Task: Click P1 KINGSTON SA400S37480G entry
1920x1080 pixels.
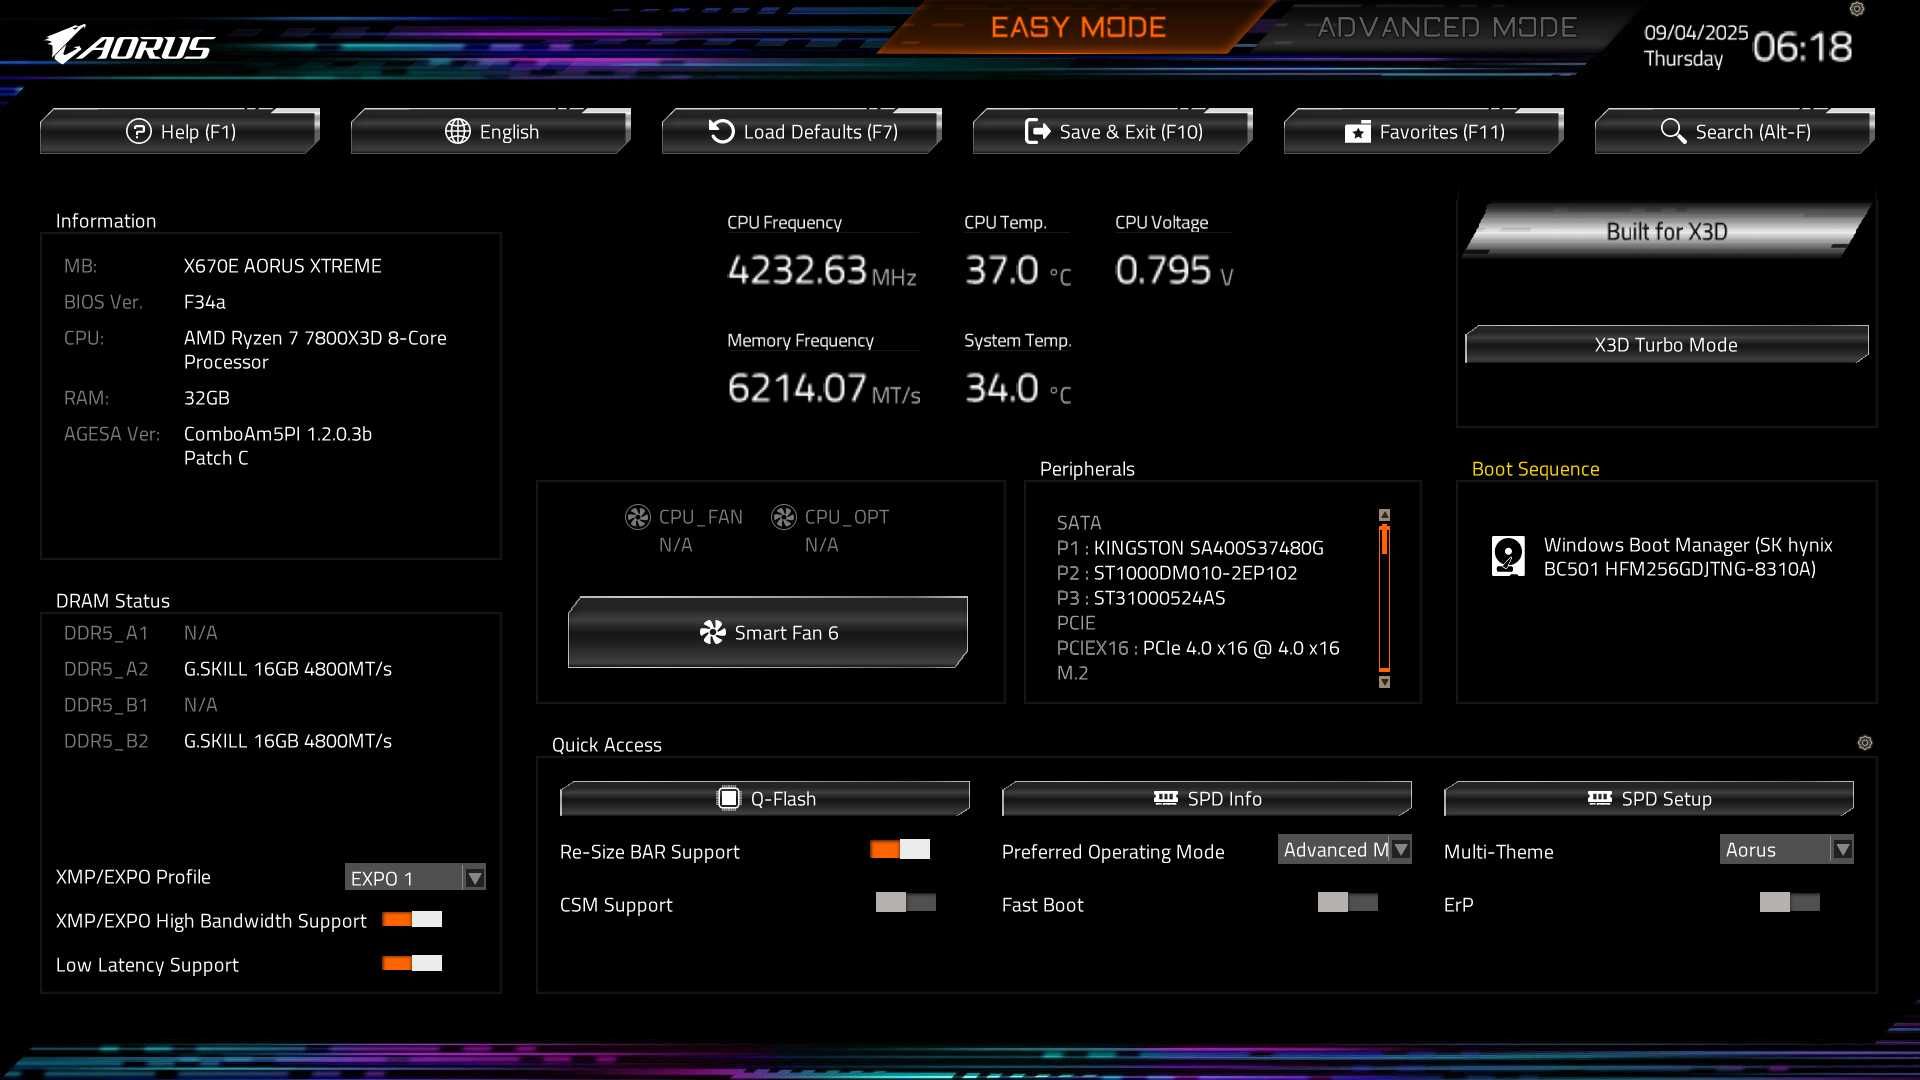Action: (x=1190, y=548)
